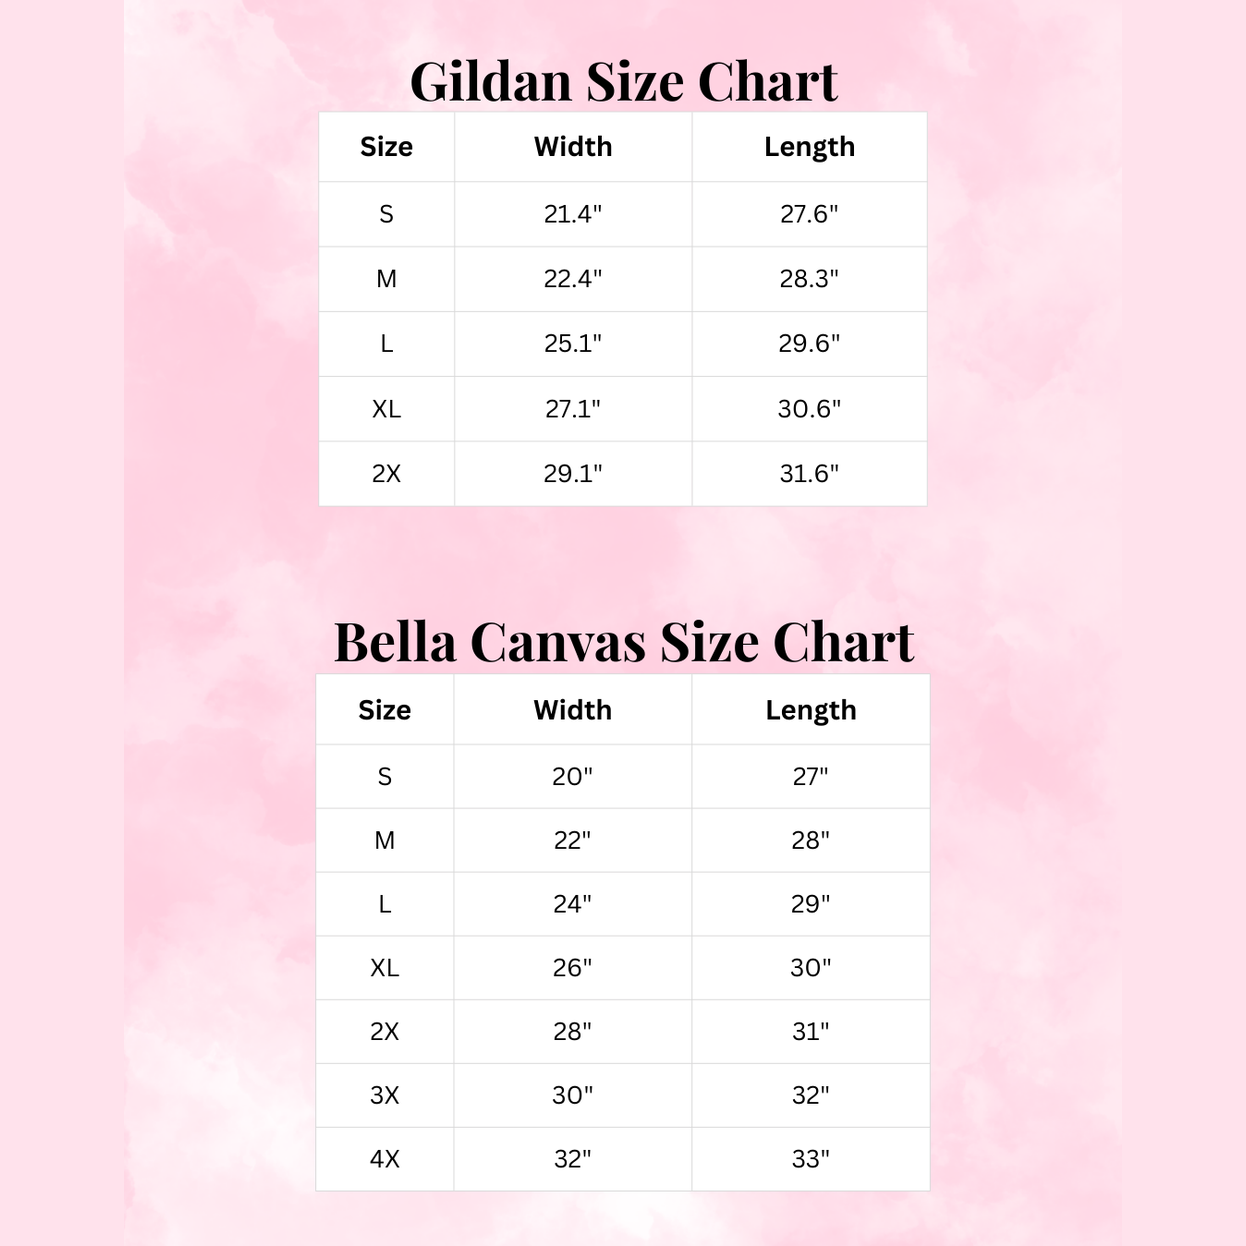Viewport: 1246px width, 1246px height.
Task: Select the Gildan 30.6" length cell
Action: [809, 409]
